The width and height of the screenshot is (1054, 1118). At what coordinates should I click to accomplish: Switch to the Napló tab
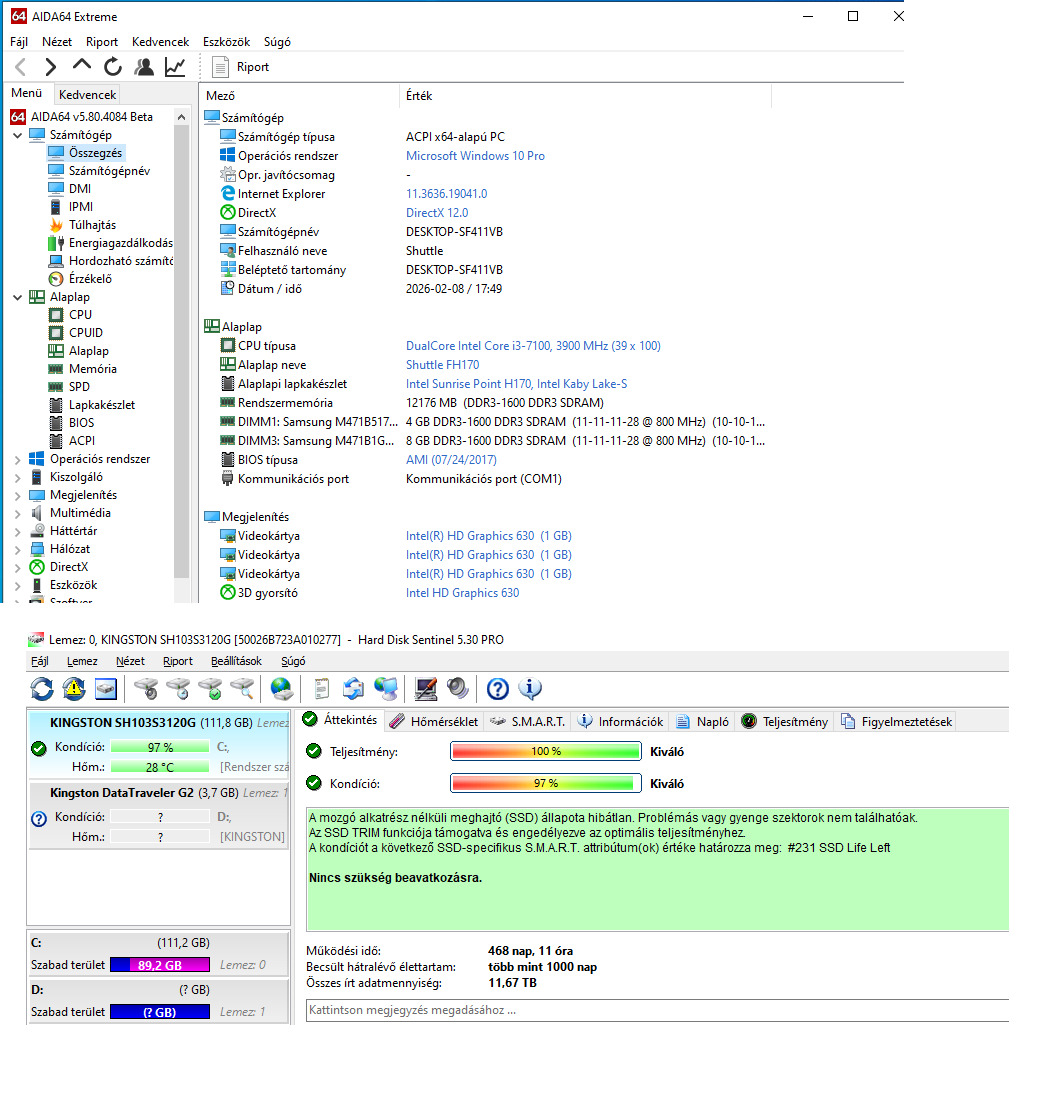click(x=703, y=722)
